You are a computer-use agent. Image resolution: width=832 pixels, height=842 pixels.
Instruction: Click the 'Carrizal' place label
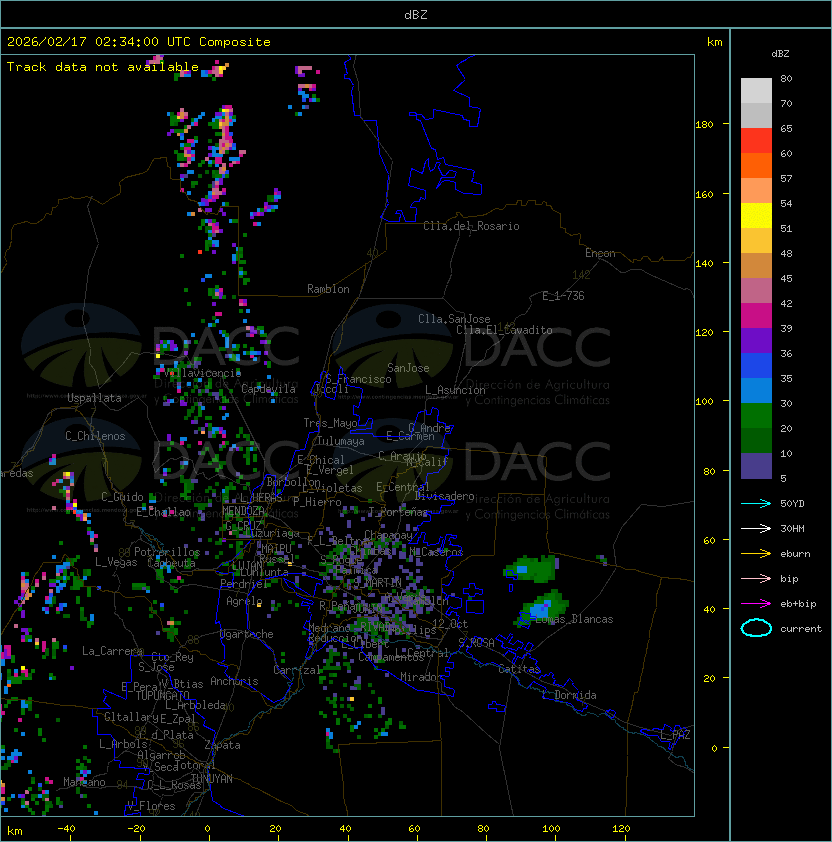297,670
